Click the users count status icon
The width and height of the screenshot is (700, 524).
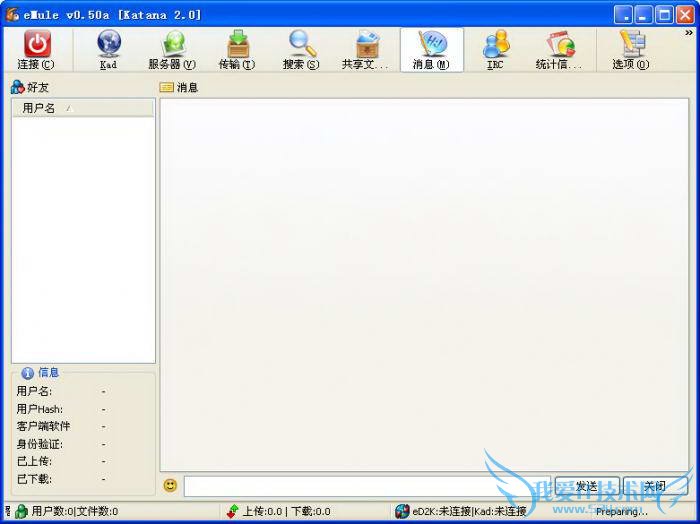point(21,512)
